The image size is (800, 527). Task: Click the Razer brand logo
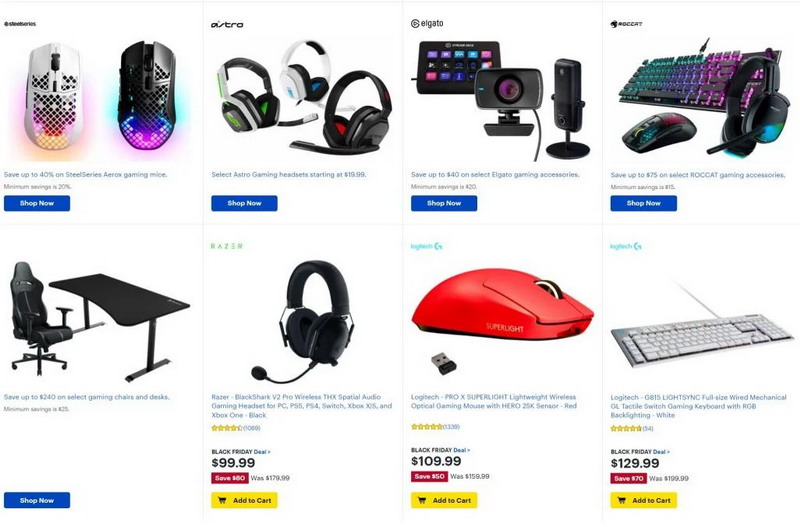coord(227,246)
